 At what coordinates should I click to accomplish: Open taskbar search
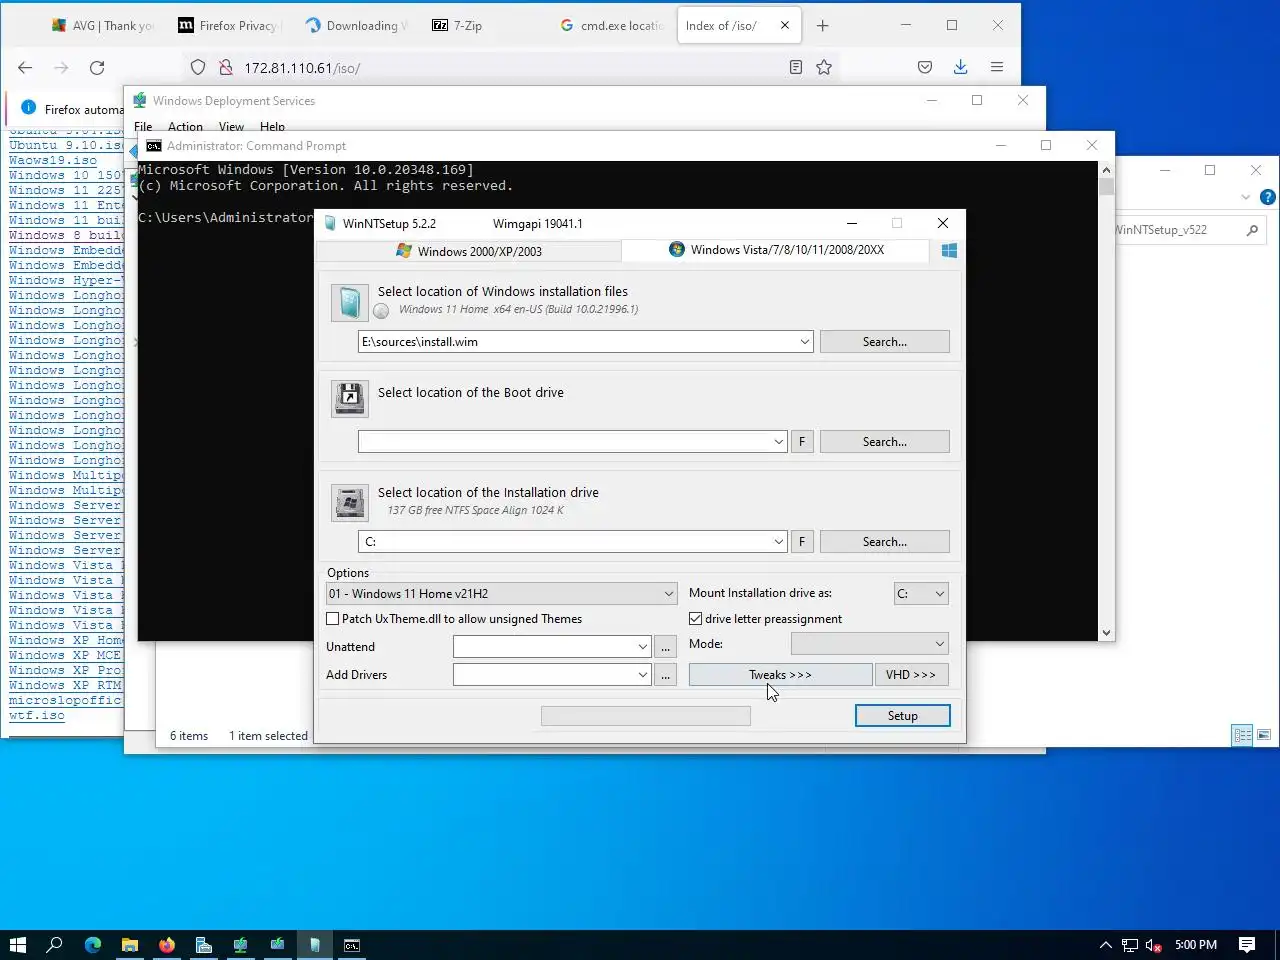(55, 944)
